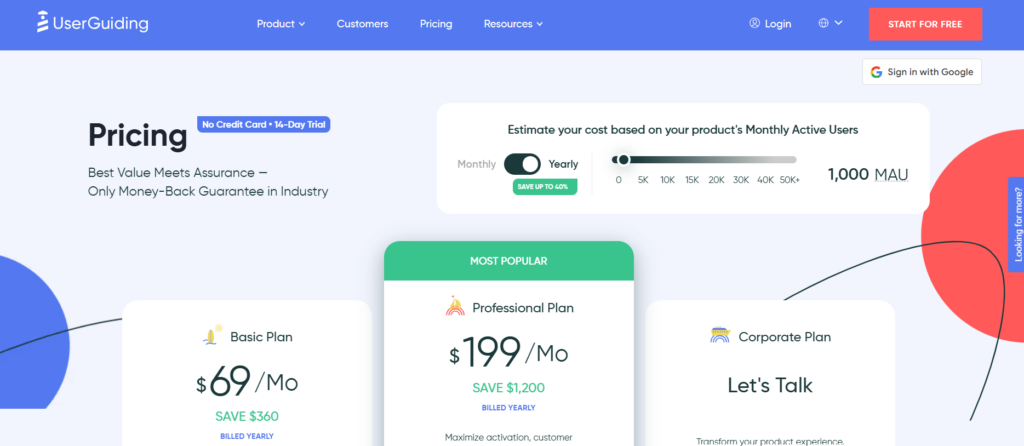
Task: Expand the Product dropdown menu
Action: [x=280, y=23]
